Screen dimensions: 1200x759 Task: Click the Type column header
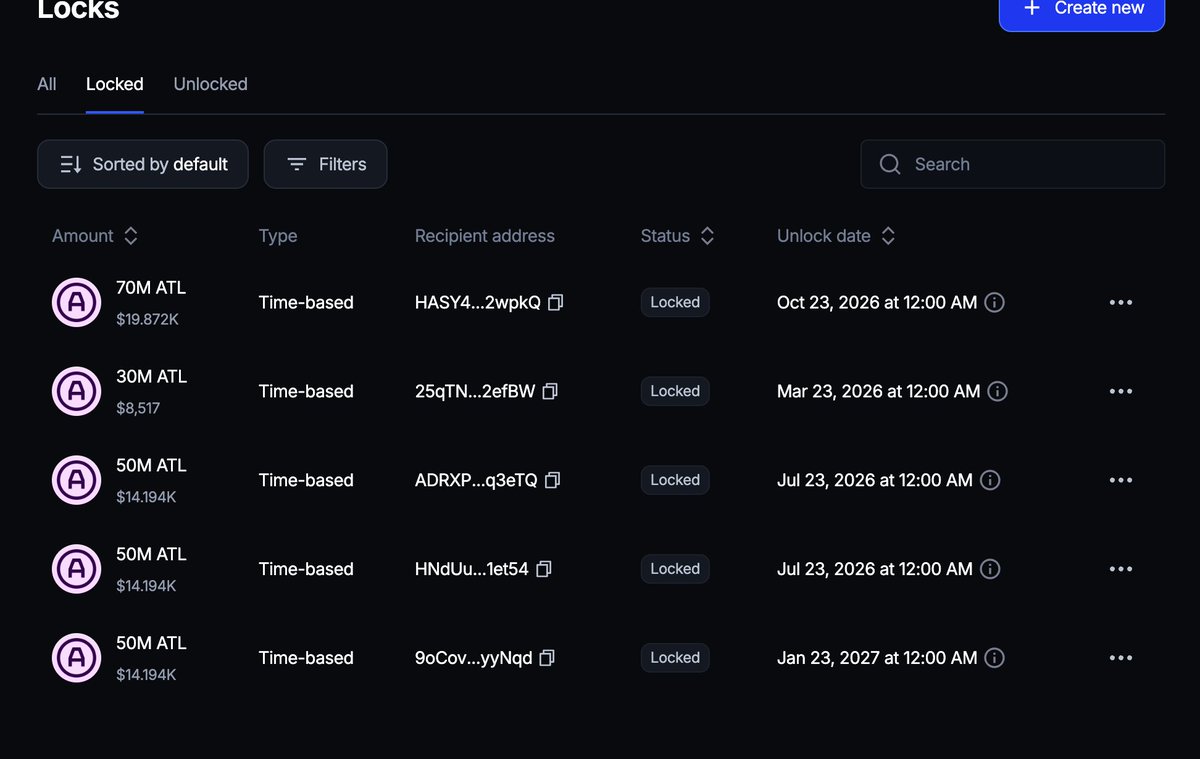(x=278, y=236)
